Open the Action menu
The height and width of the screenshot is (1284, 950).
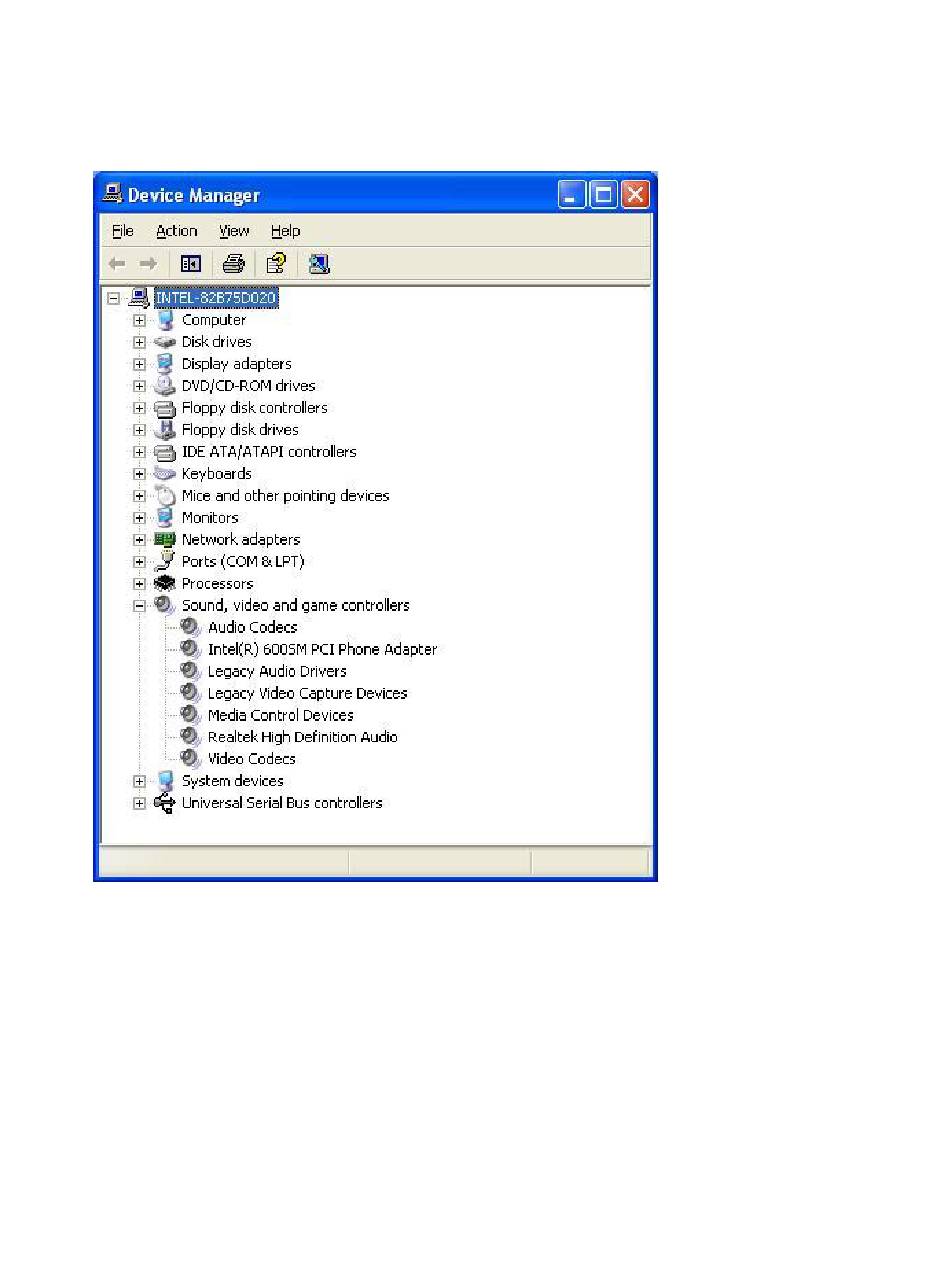(176, 231)
